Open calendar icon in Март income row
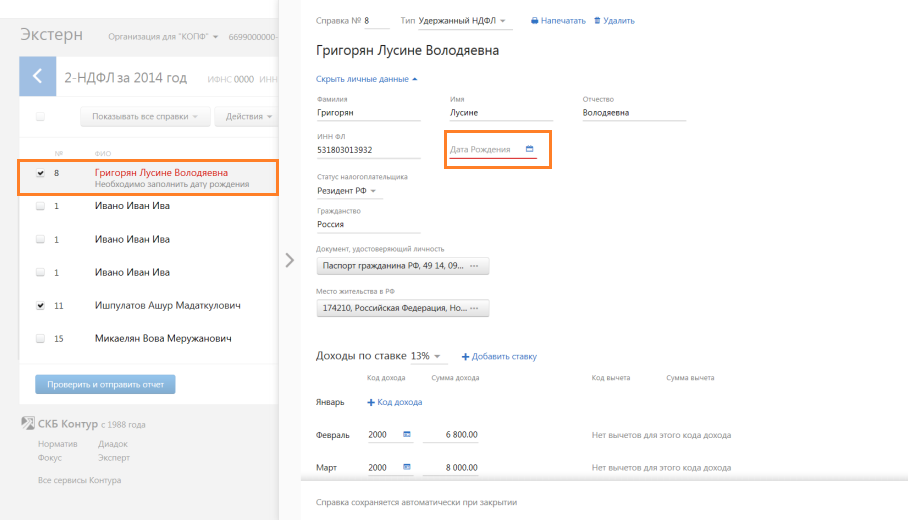Viewport: 908px width, 520px height. point(407,467)
